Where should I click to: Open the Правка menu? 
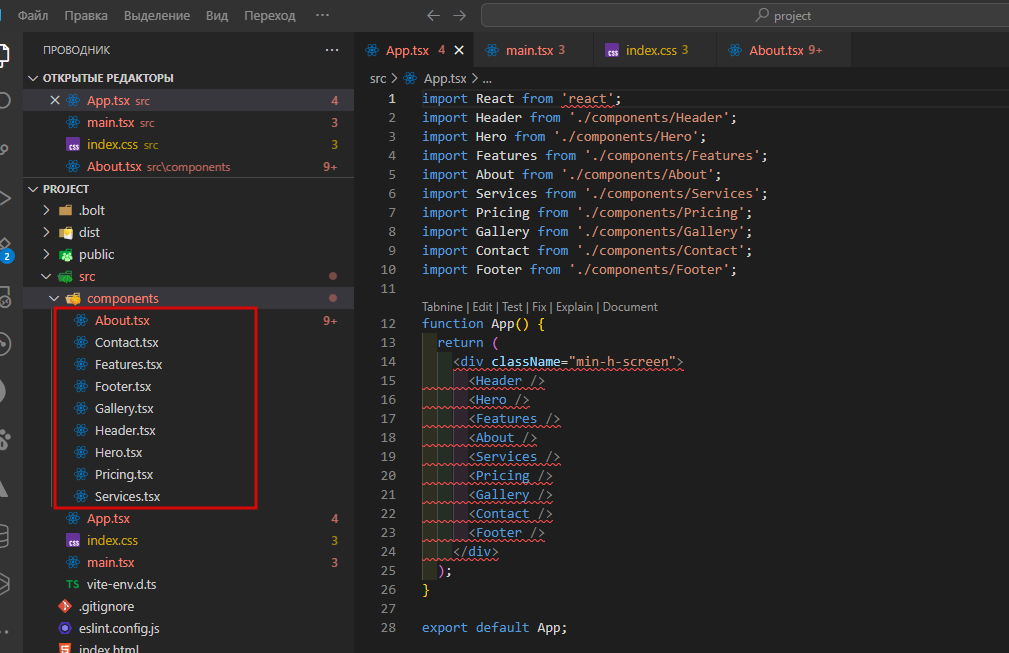(x=86, y=15)
